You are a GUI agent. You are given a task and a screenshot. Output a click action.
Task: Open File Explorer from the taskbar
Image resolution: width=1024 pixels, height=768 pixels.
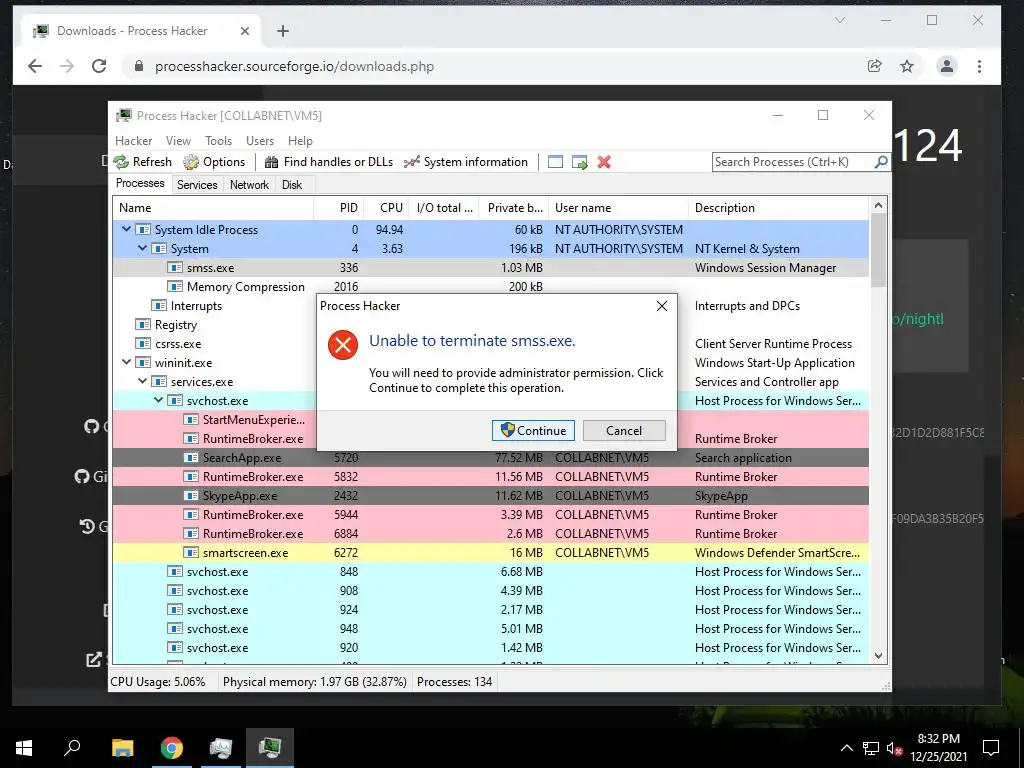click(122, 747)
